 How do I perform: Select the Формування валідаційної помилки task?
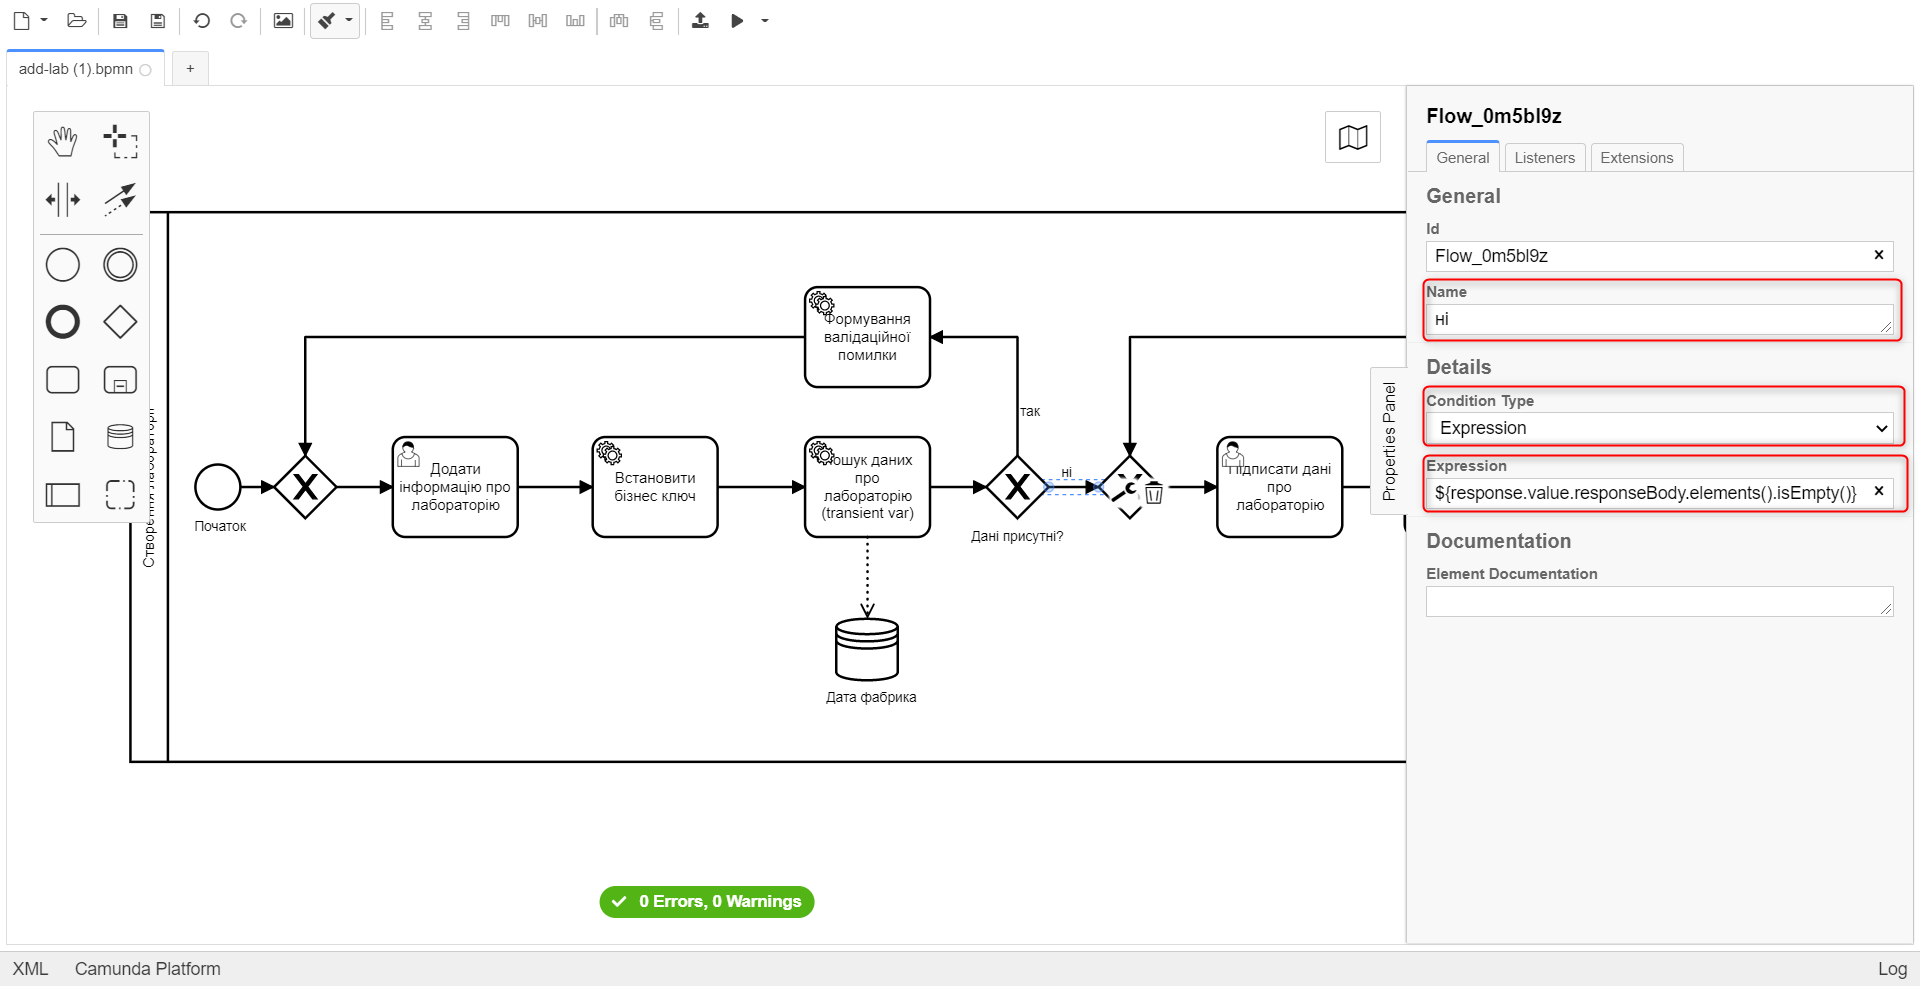point(867,337)
